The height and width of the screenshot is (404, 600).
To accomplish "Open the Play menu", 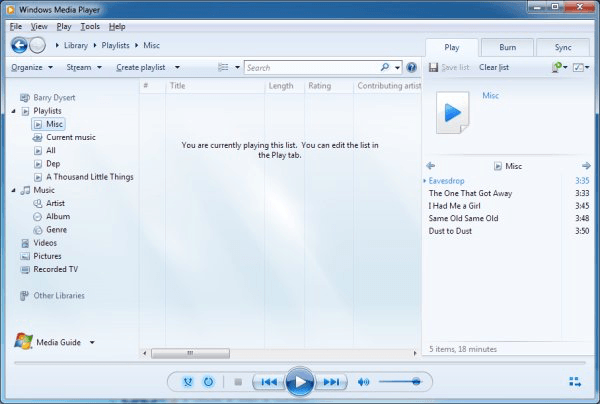I will 64,26.
